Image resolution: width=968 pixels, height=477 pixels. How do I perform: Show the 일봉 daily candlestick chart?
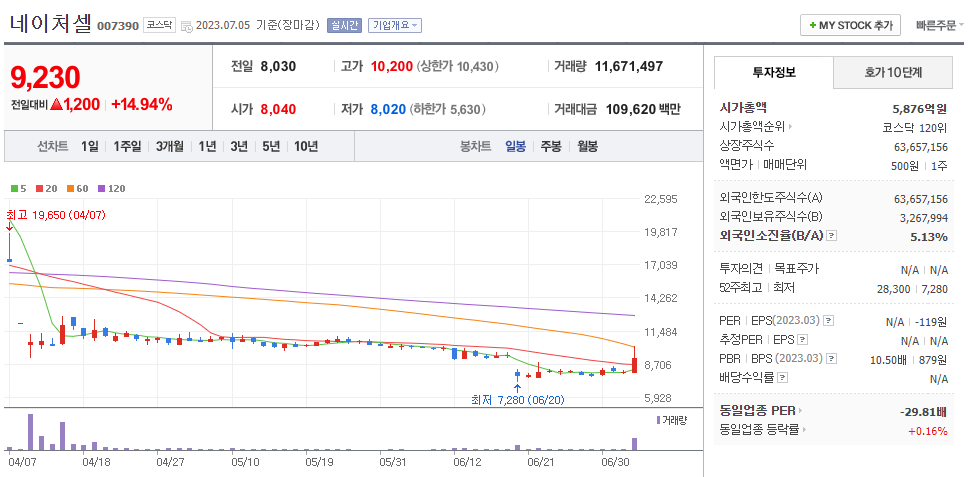tap(515, 147)
